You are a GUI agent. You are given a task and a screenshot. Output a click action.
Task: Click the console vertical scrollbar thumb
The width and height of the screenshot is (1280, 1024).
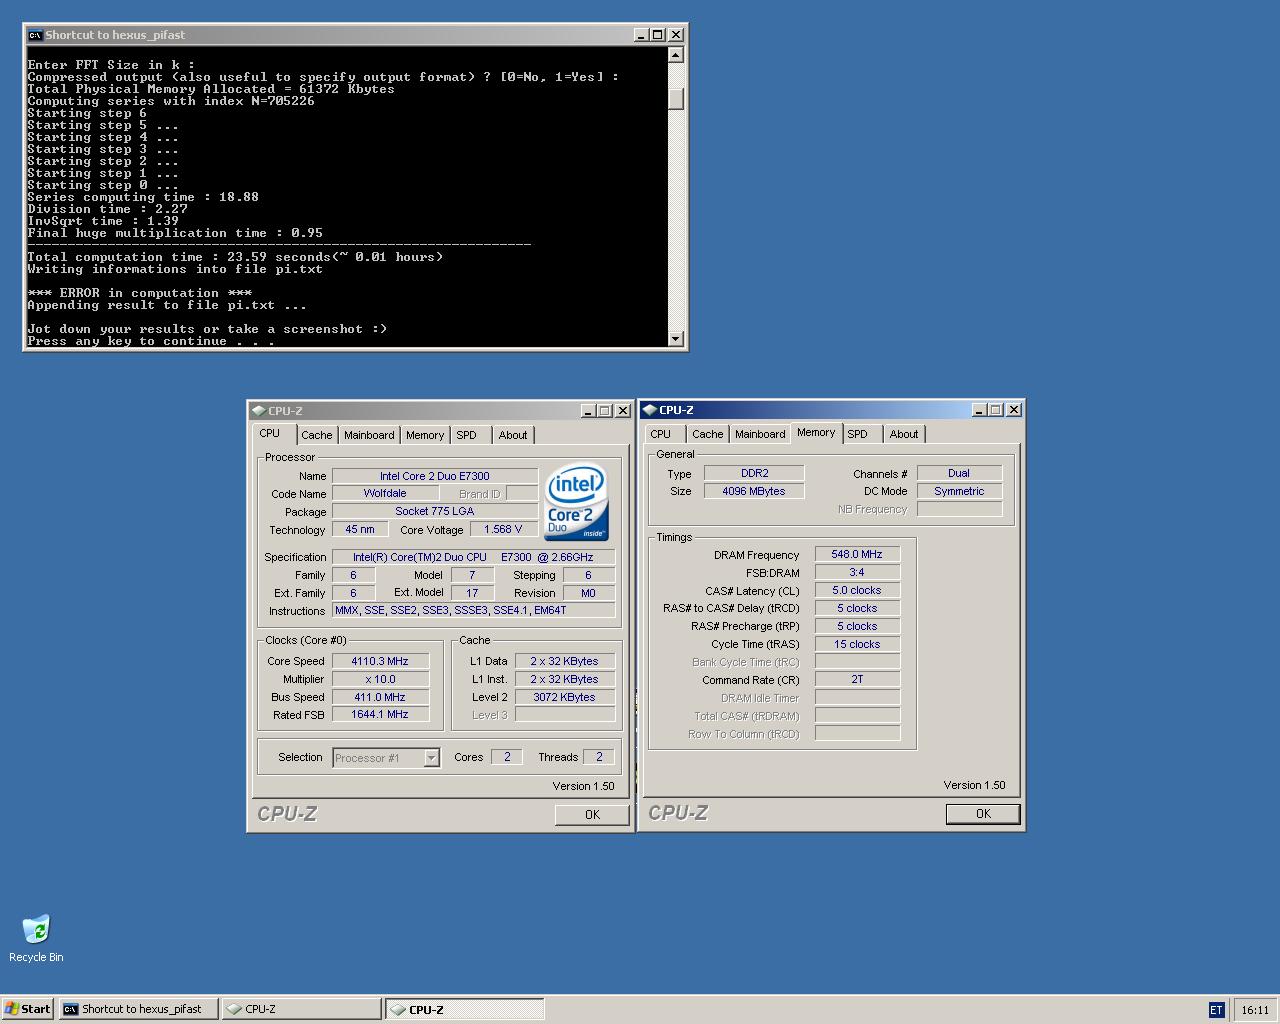[x=676, y=98]
